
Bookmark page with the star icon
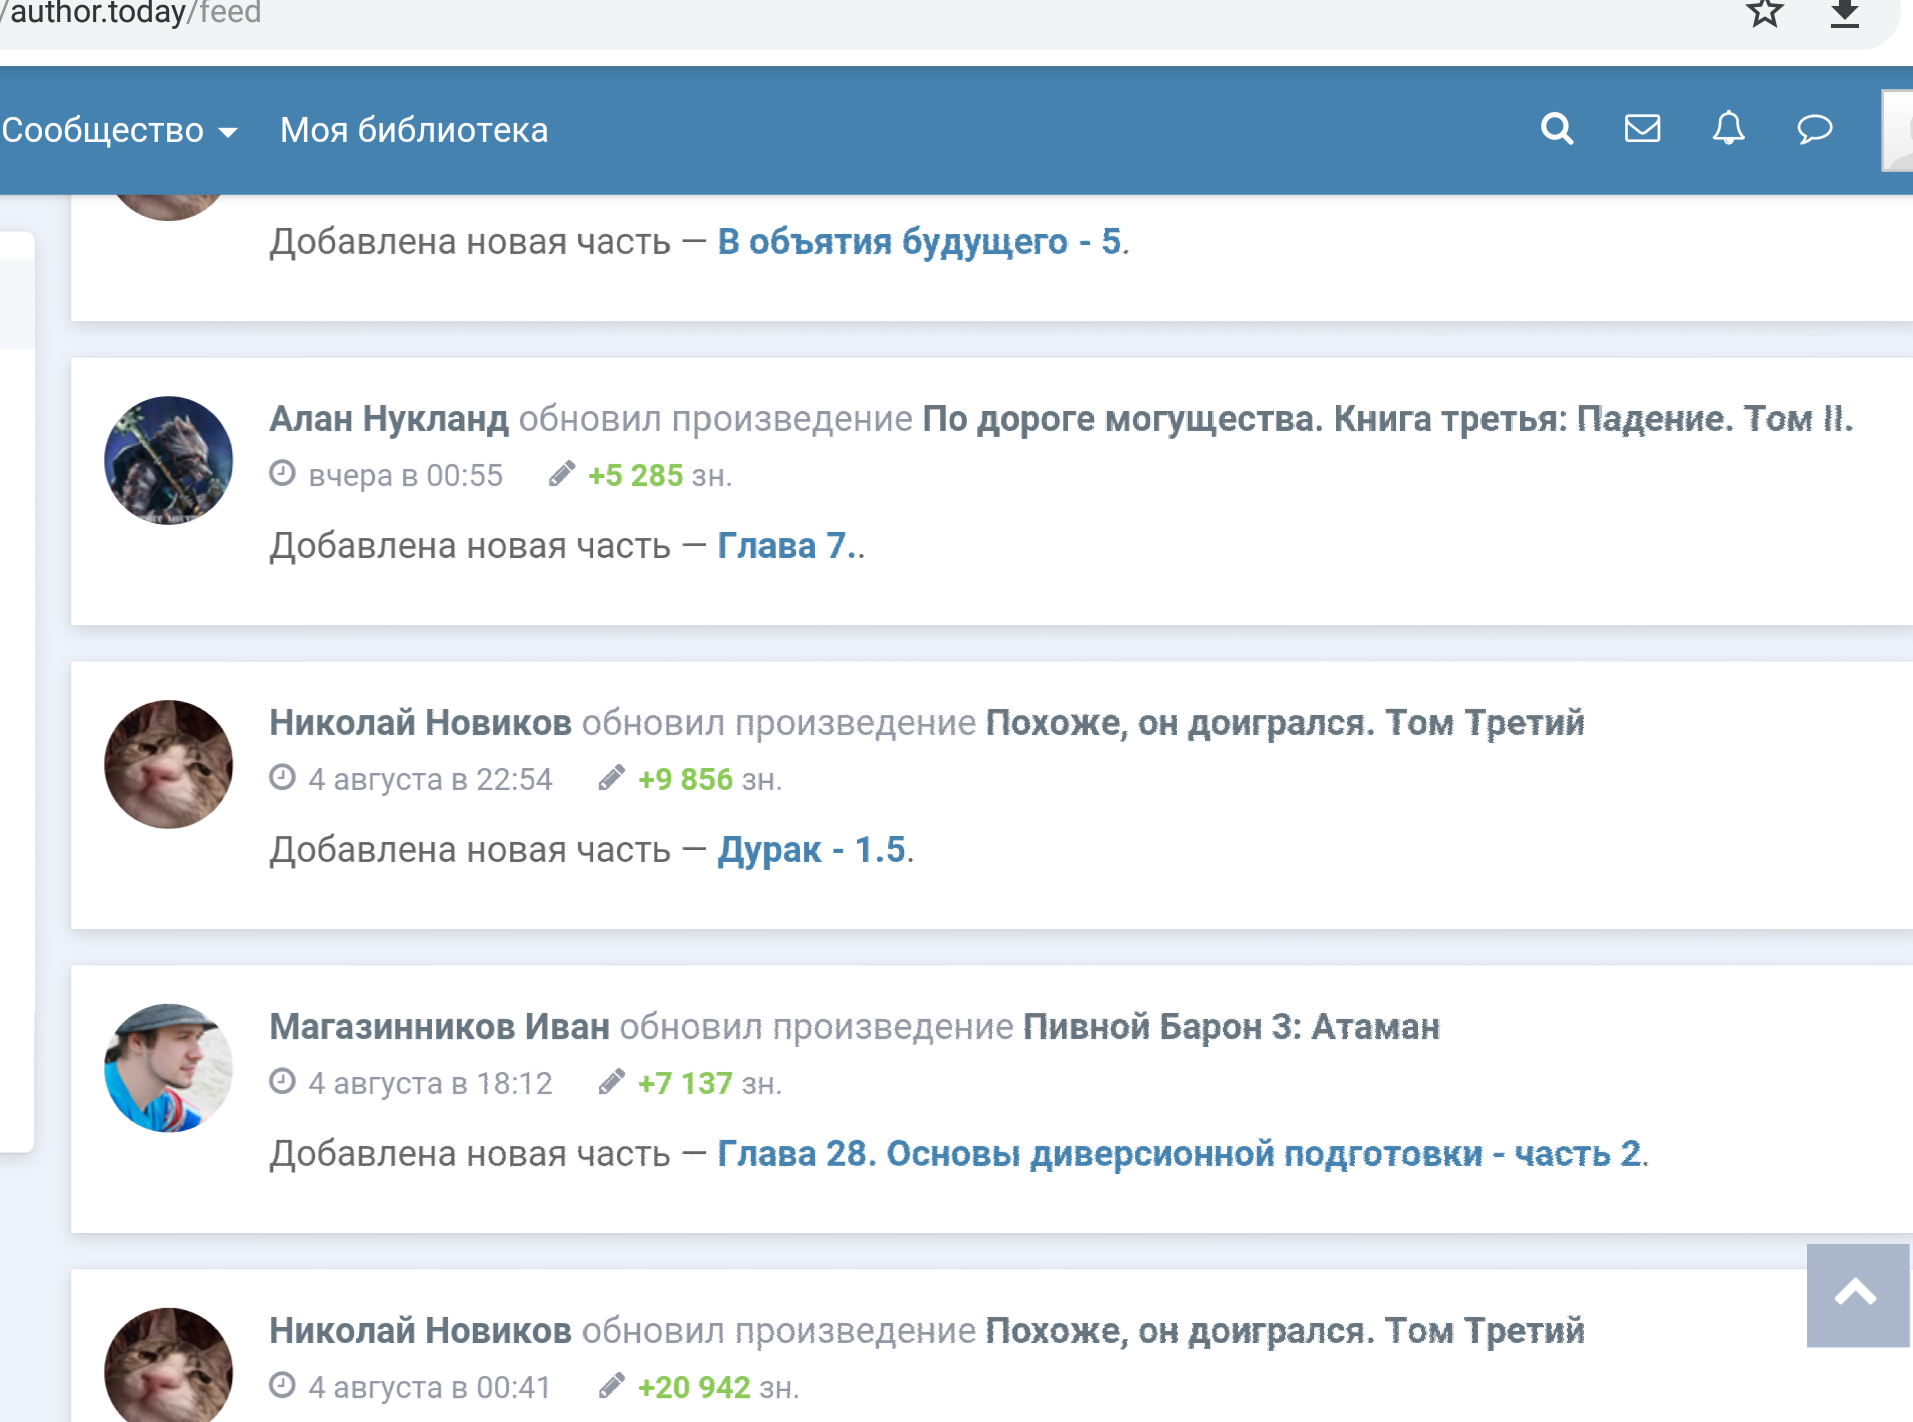point(1764,14)
